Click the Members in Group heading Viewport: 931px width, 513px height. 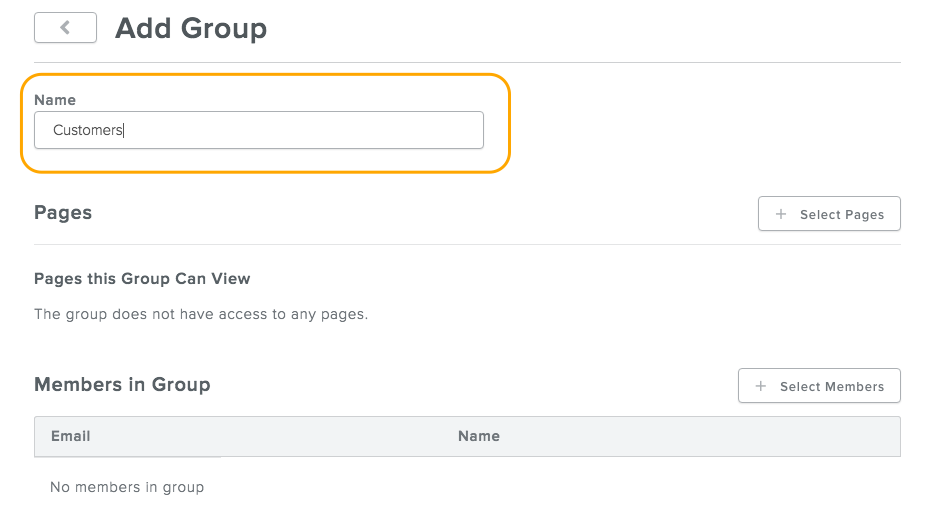[x=122, y=385]
